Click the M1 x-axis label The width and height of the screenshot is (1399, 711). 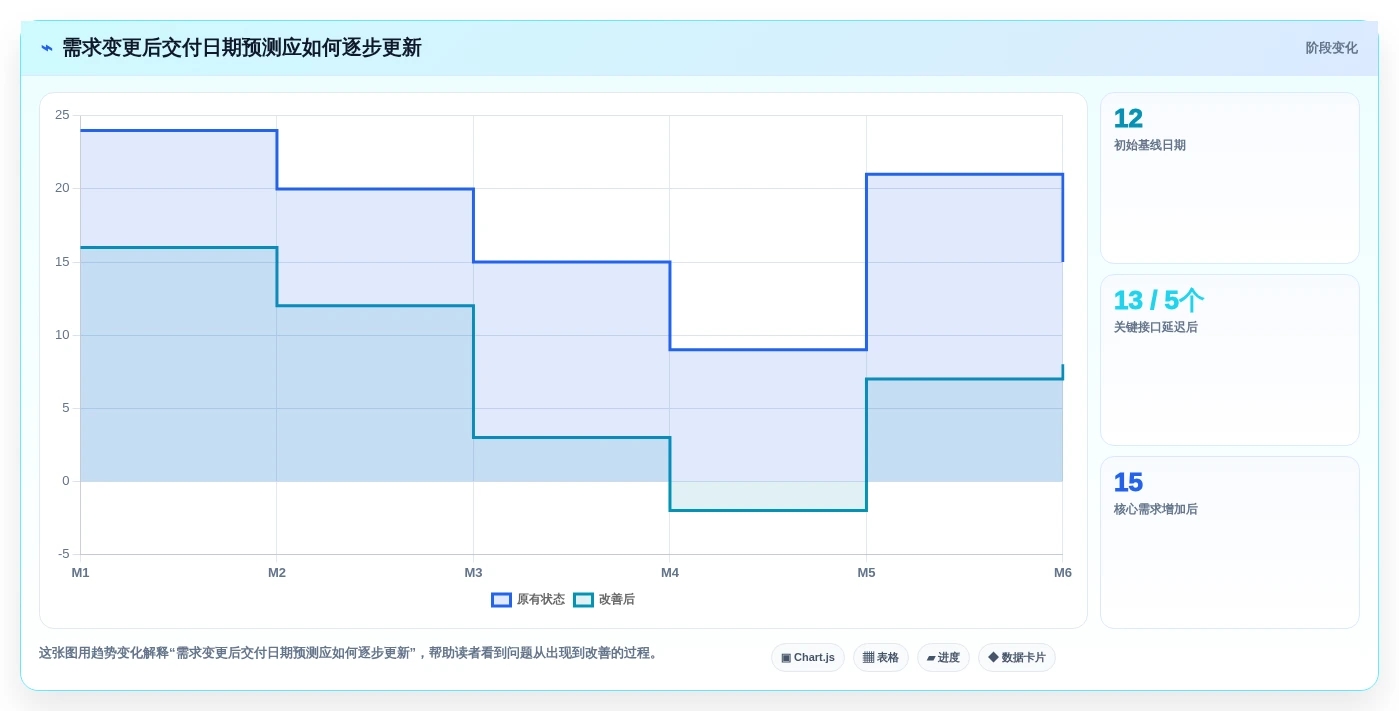80,573
